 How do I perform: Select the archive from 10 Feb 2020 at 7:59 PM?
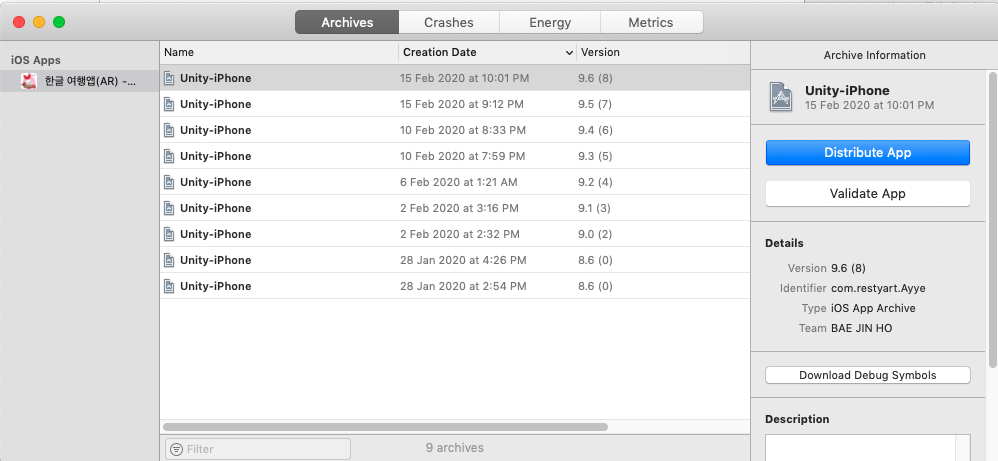455,156
